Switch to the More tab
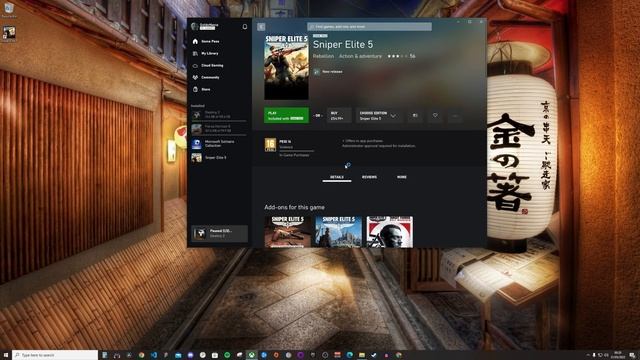Image resolution: width=640 pixels, height=360 pixels. click(x=402, y=178)
